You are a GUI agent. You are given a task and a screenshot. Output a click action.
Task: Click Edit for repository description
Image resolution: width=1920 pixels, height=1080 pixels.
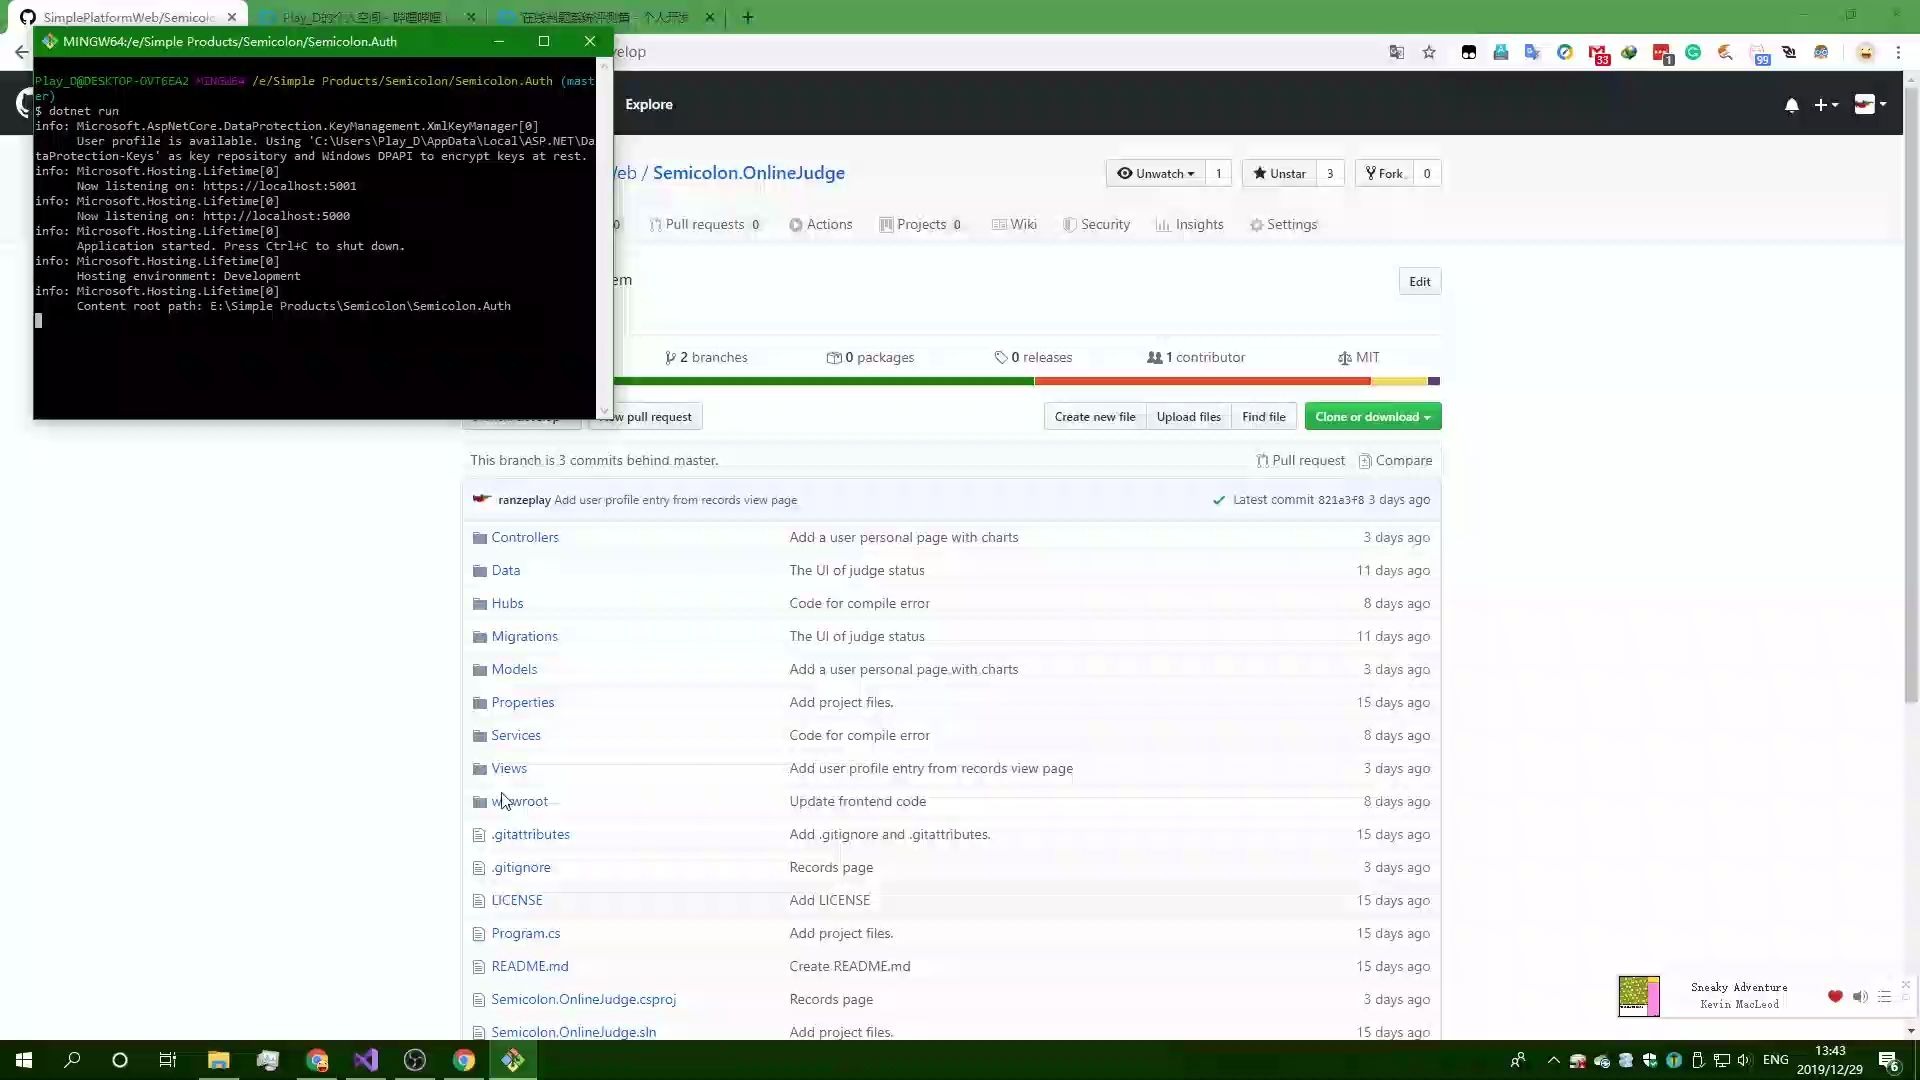[1420, 281]
